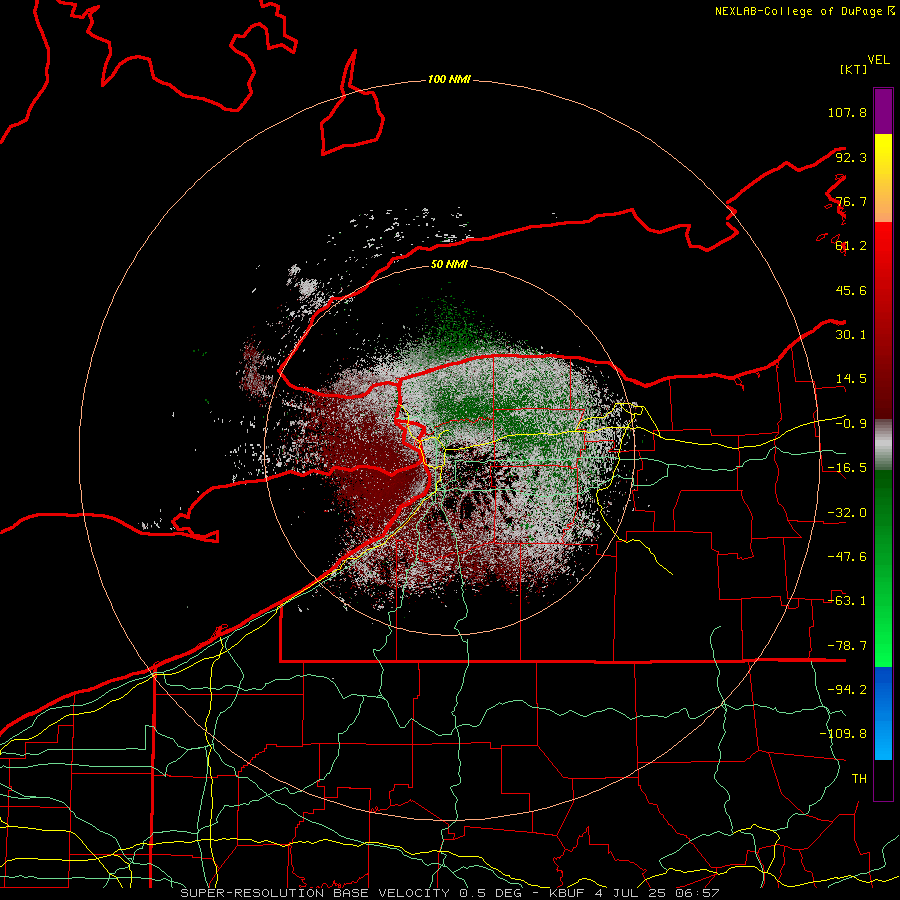This screenshot has height=900, width=900.
Task: Click the [KT] units label
Action: click(854, 69)
